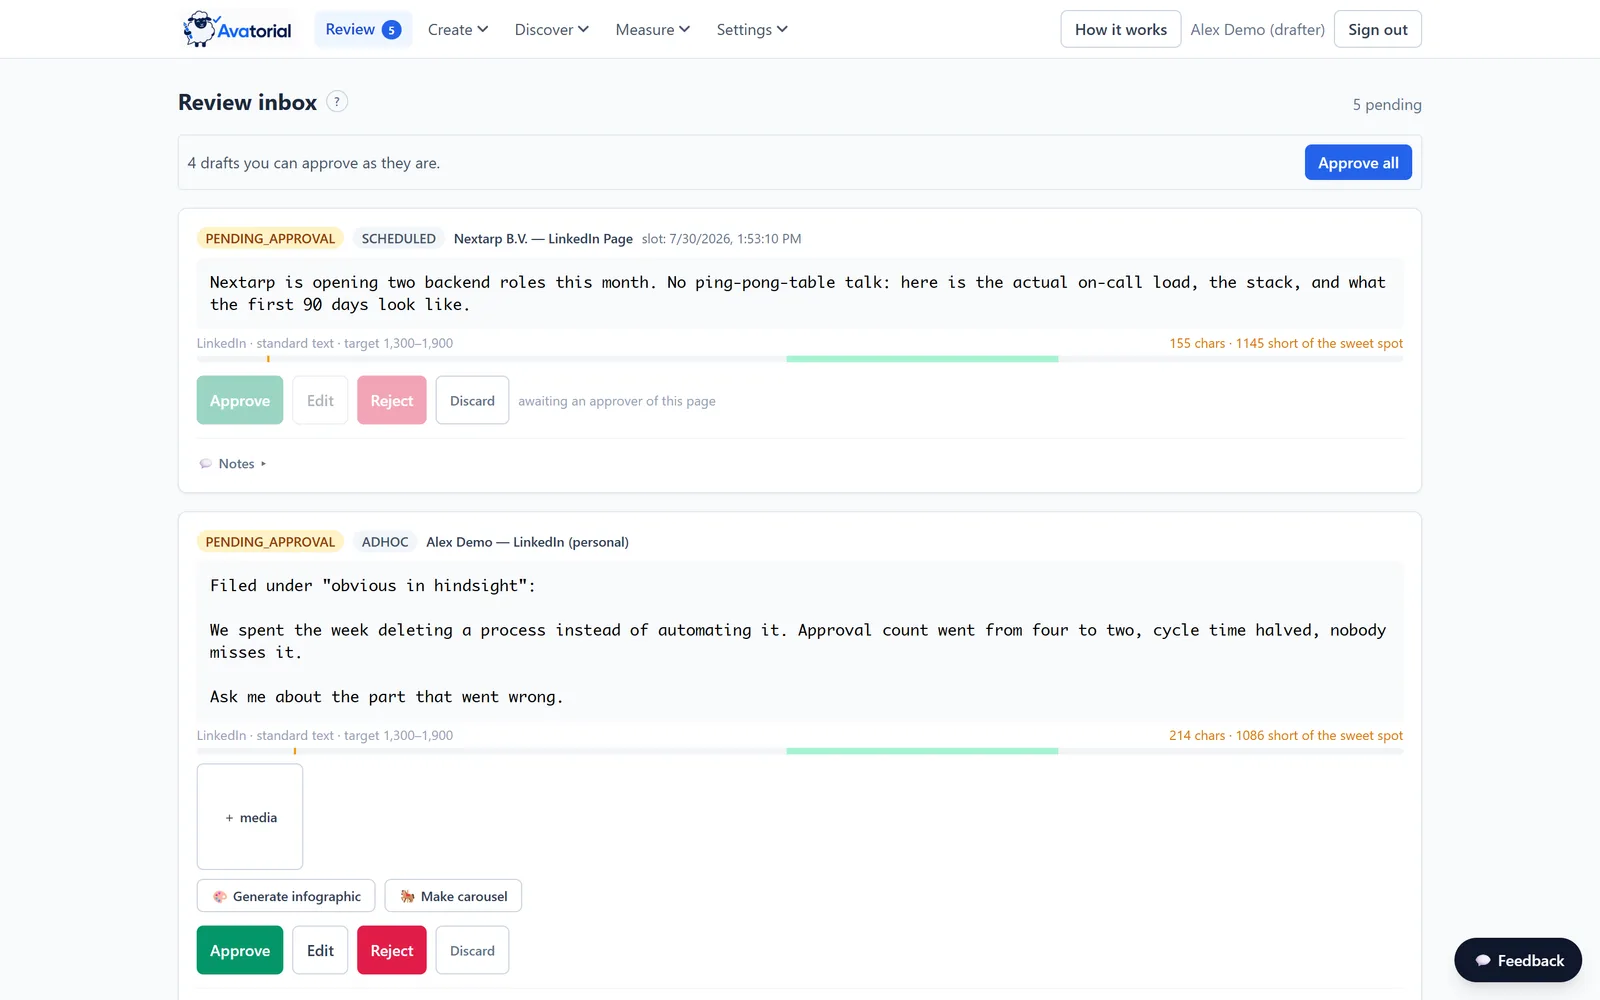Click 'Nextarp B.V. — LinkedIn Page' label
This screenshot has width=1600, height=1000.
(543, 239)
